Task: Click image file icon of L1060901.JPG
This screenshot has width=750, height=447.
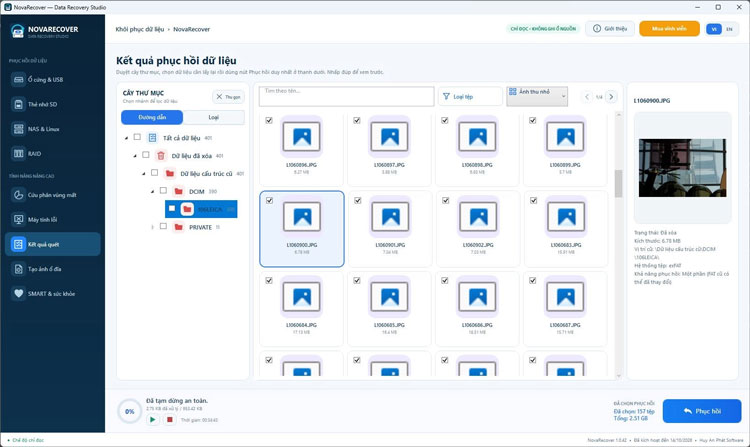Action: click(390, 217)
